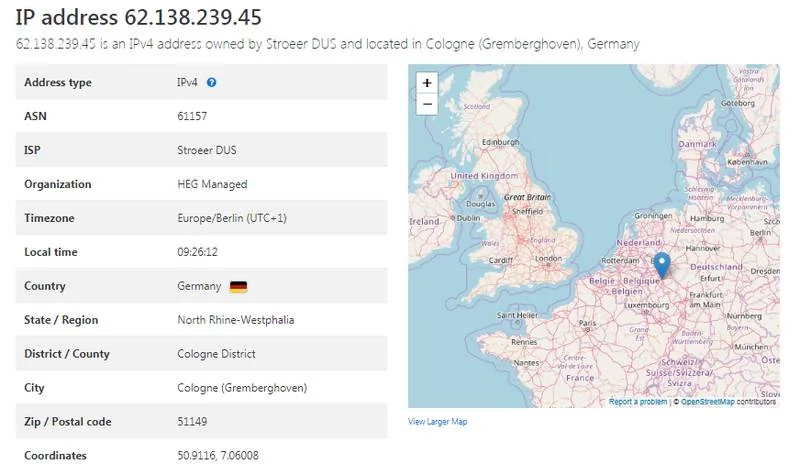Image resolution: width=800 pixels, height=475 pixels.
Task: Click the help question mark beside IPv4
Action: (212, 82)
